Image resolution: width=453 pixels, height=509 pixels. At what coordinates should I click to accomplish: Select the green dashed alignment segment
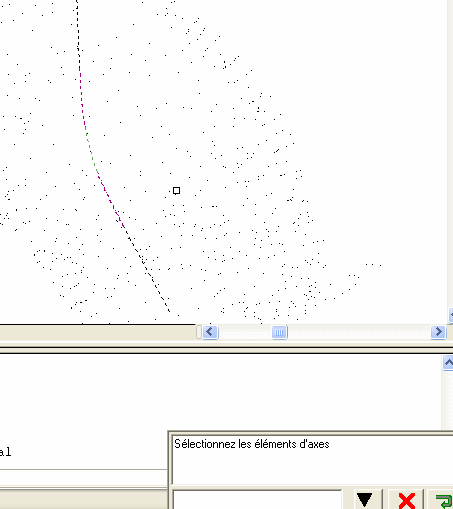point(91,152)
